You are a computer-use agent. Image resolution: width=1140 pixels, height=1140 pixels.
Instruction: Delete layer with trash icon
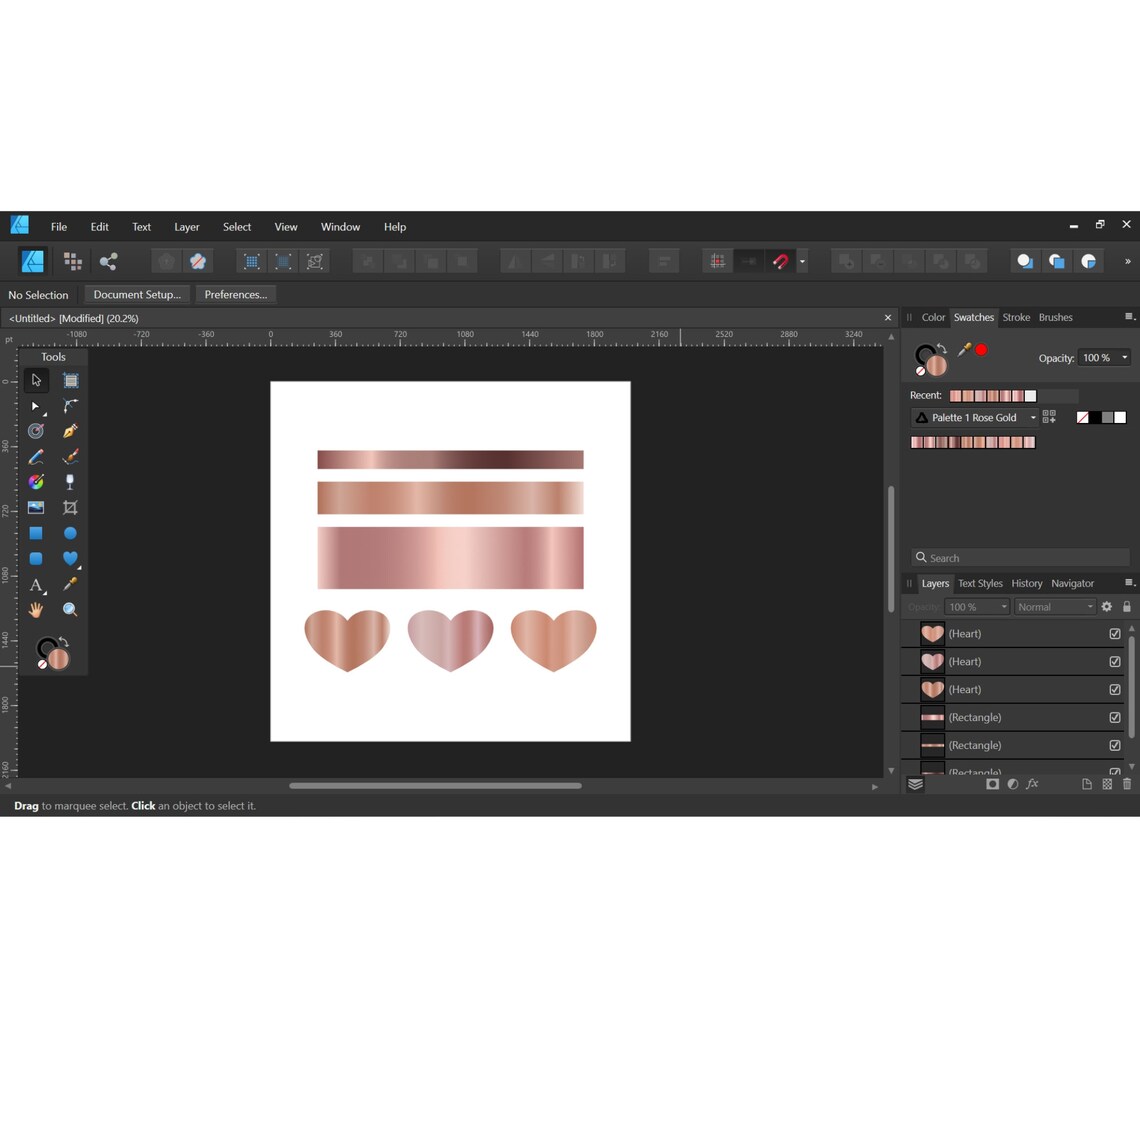1127,784
